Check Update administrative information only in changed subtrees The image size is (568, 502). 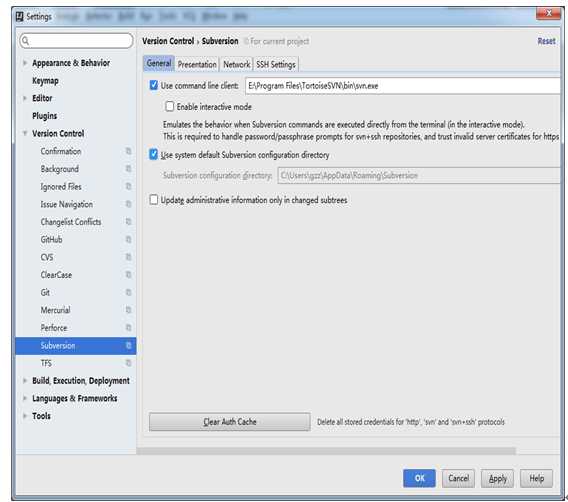154,200
